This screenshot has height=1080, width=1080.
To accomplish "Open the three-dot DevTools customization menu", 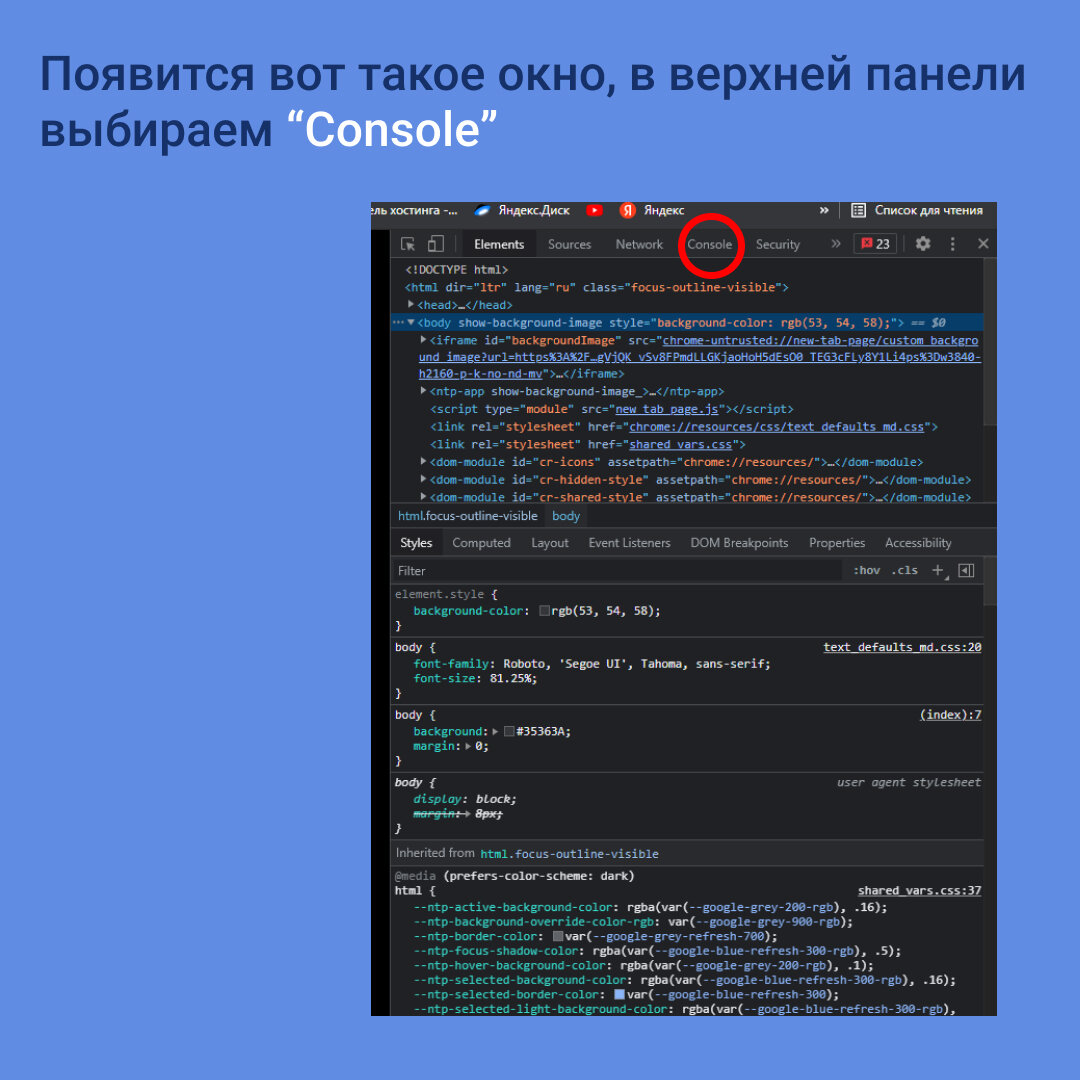I will (952, 243).
